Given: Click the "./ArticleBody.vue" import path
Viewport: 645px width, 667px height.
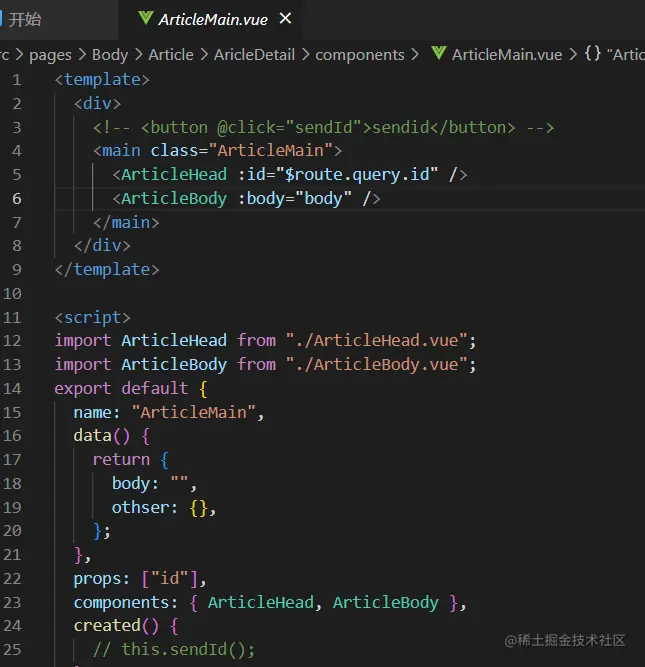Looking at the screenshot, I should point(376,365).
